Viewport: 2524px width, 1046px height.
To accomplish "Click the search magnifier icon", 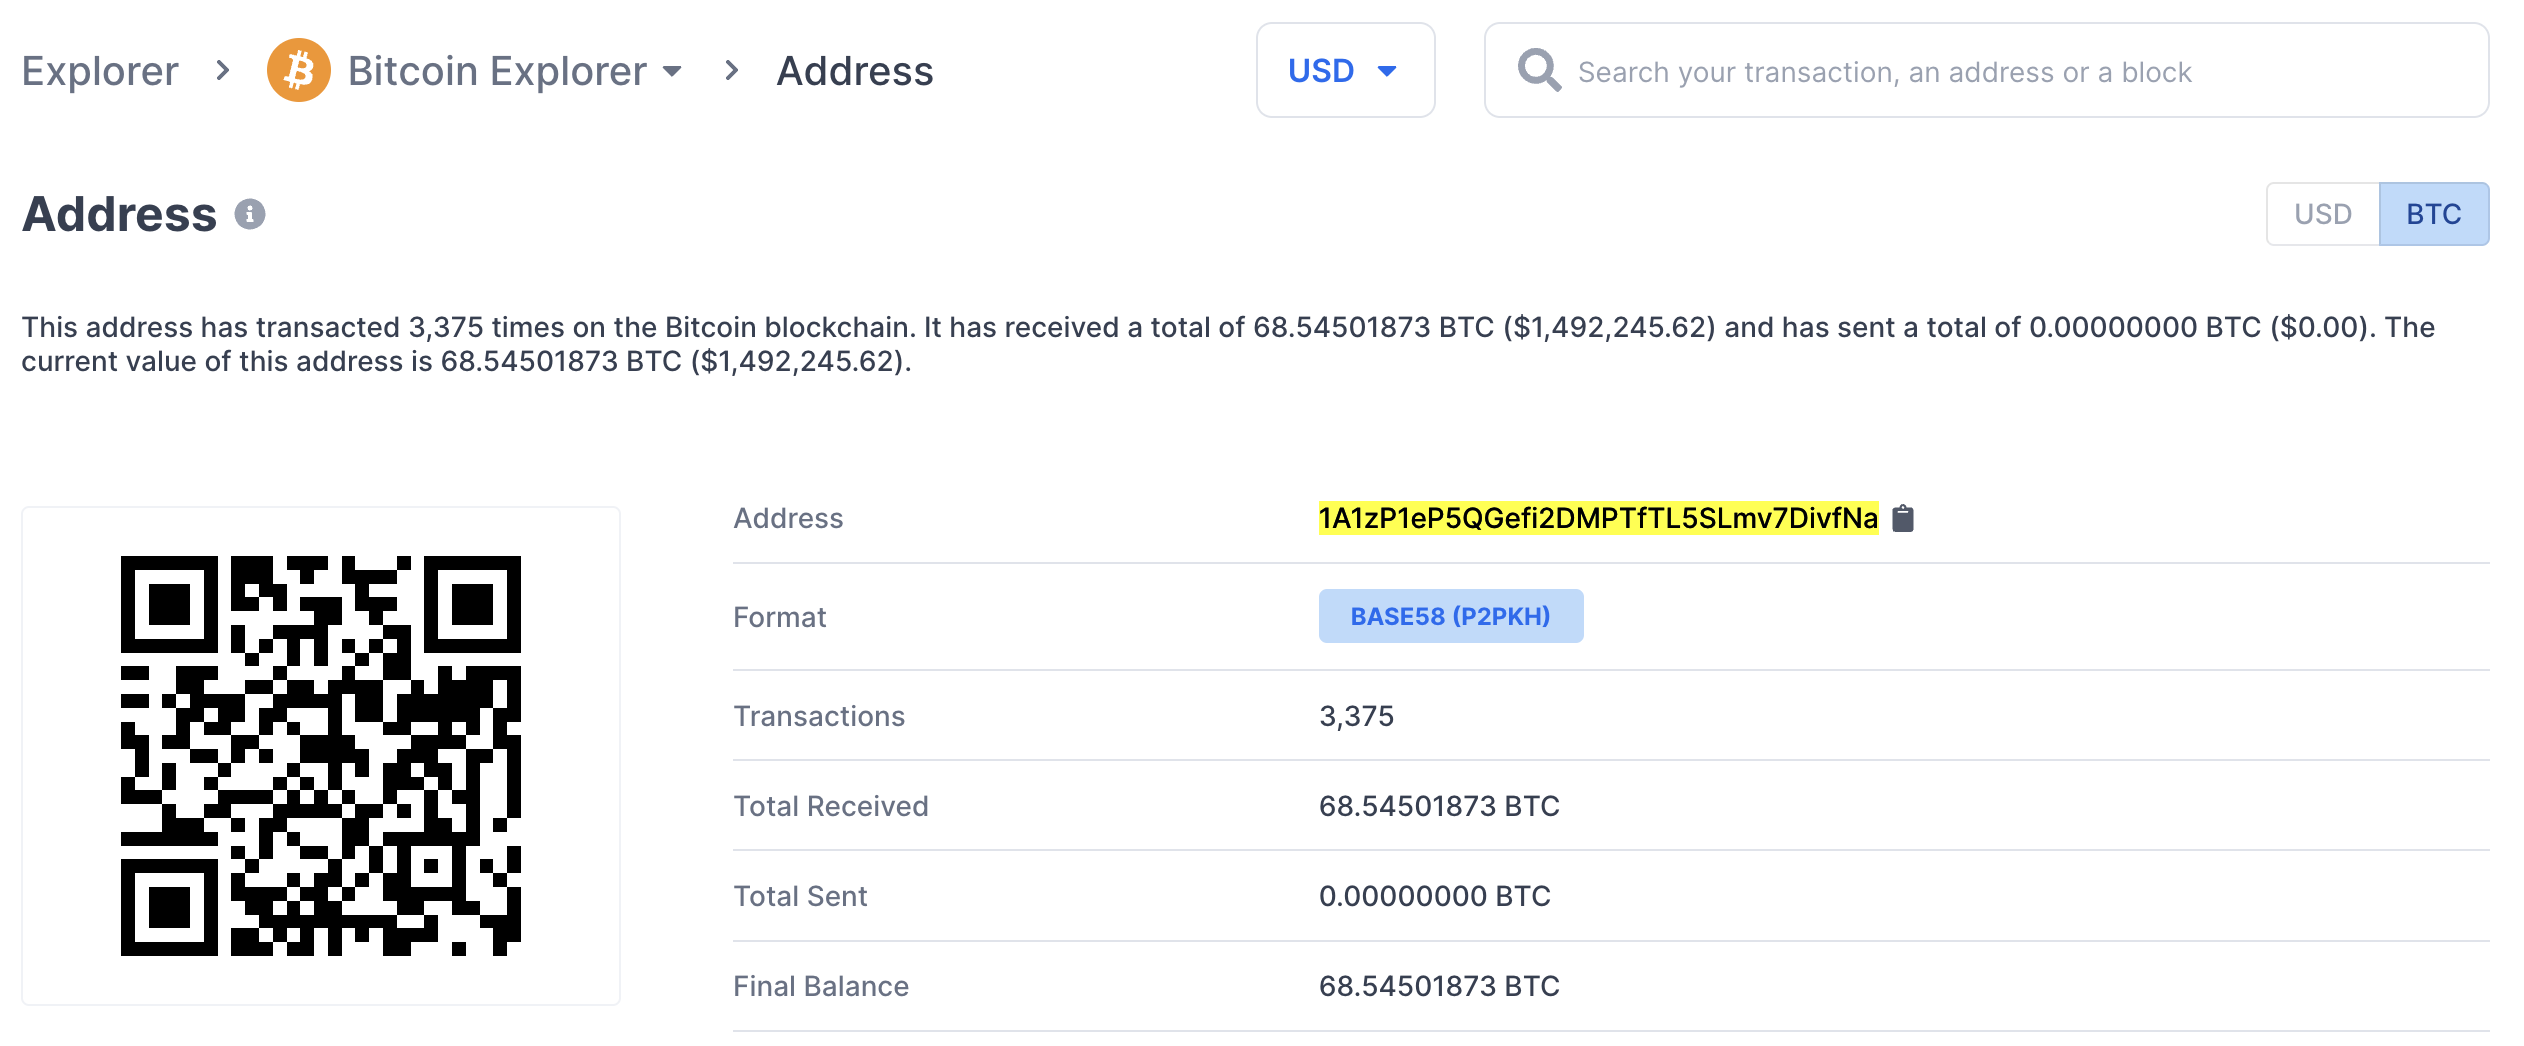I will click(1537, 70).
